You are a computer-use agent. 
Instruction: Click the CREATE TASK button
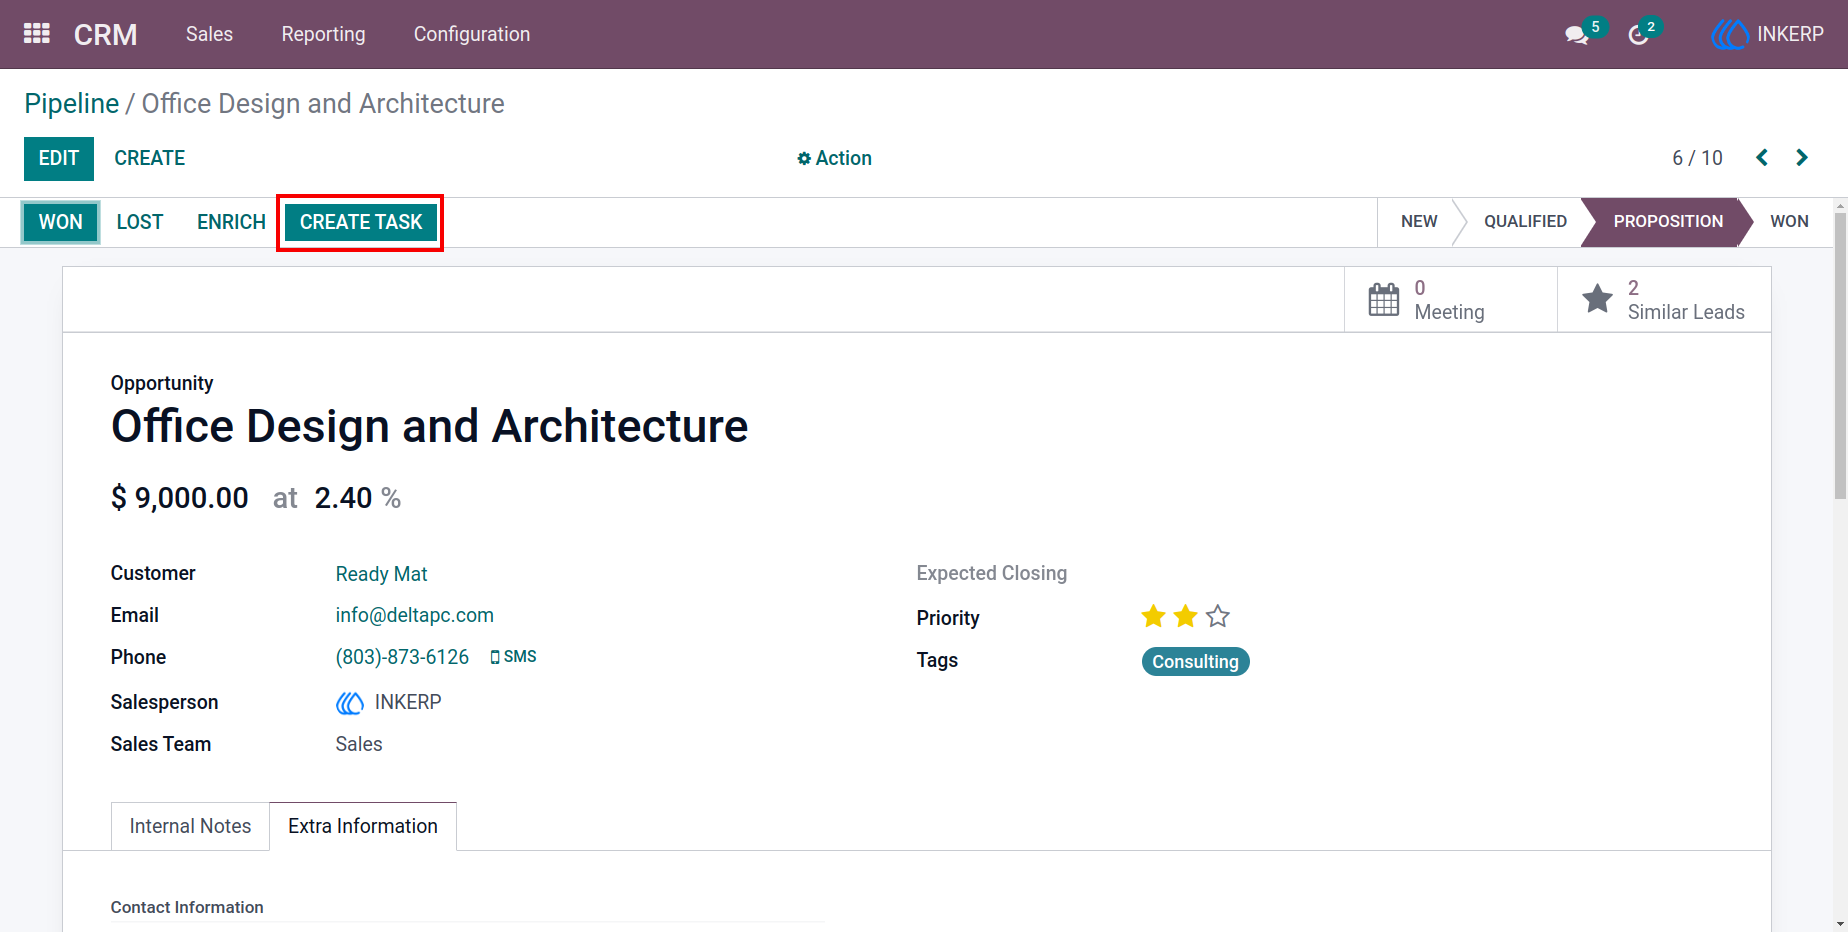tap(361, 222)
